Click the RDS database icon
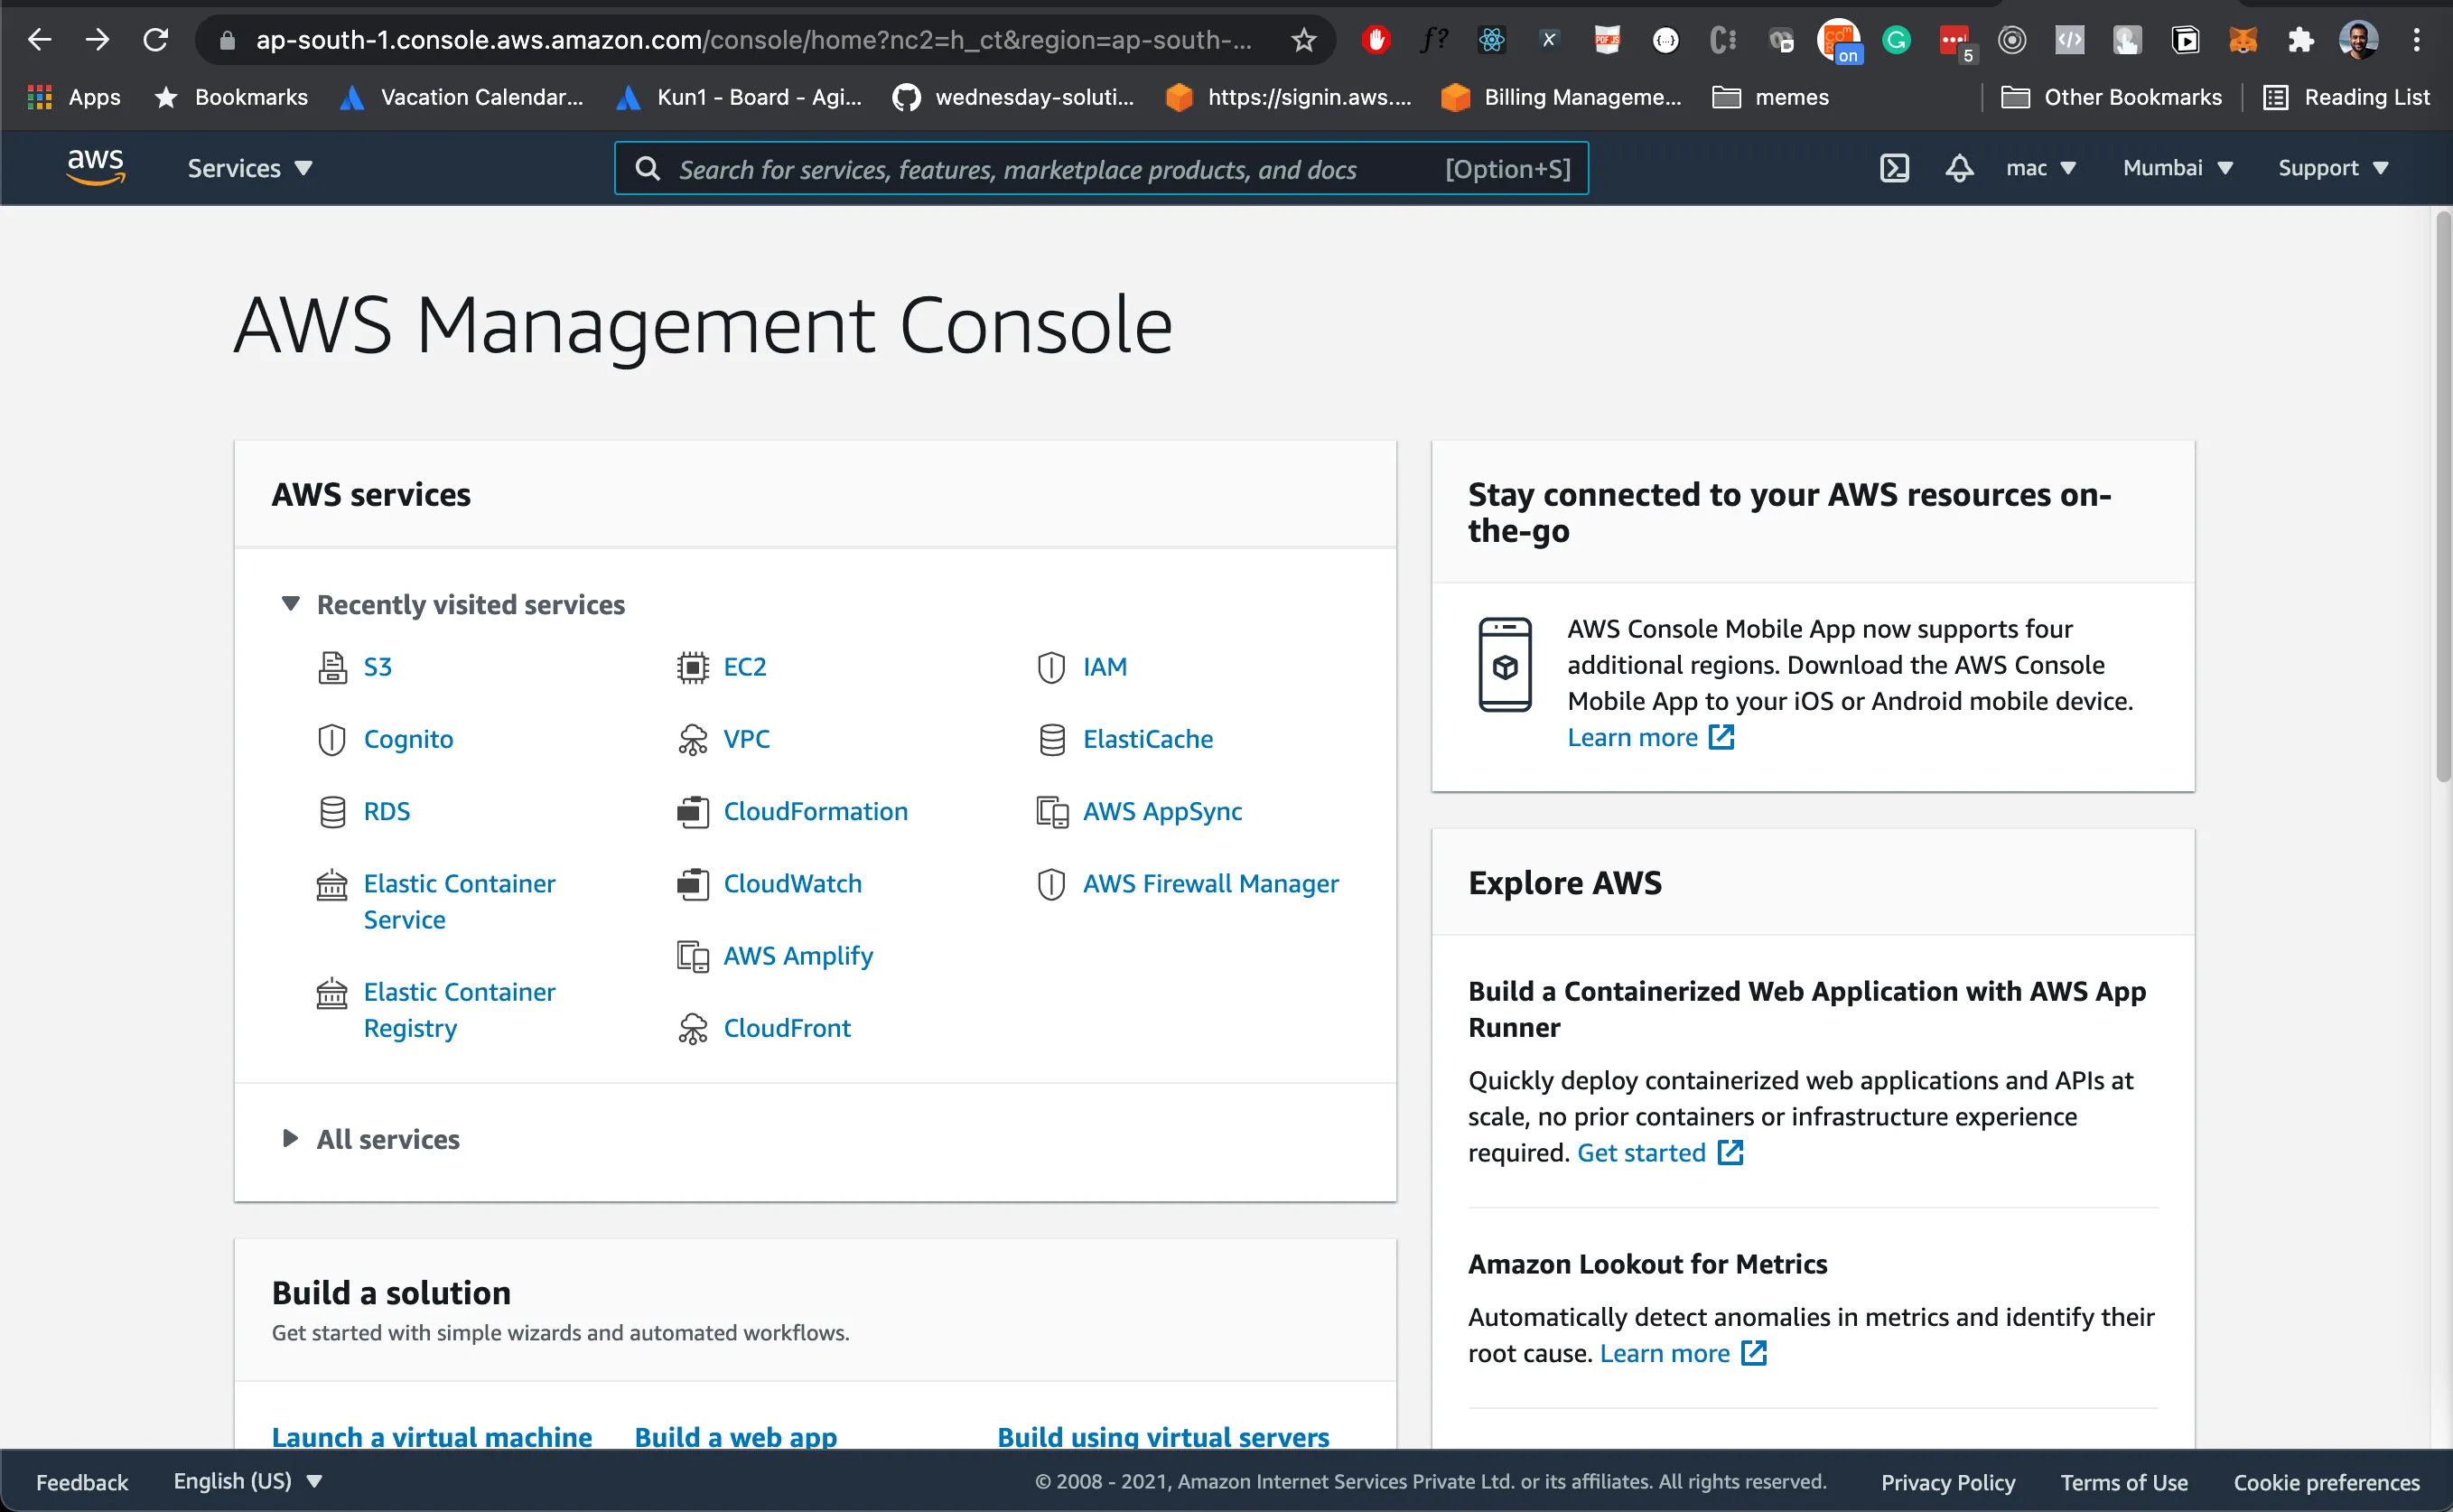This screenshot has width=2453, height=1512. 332,811
